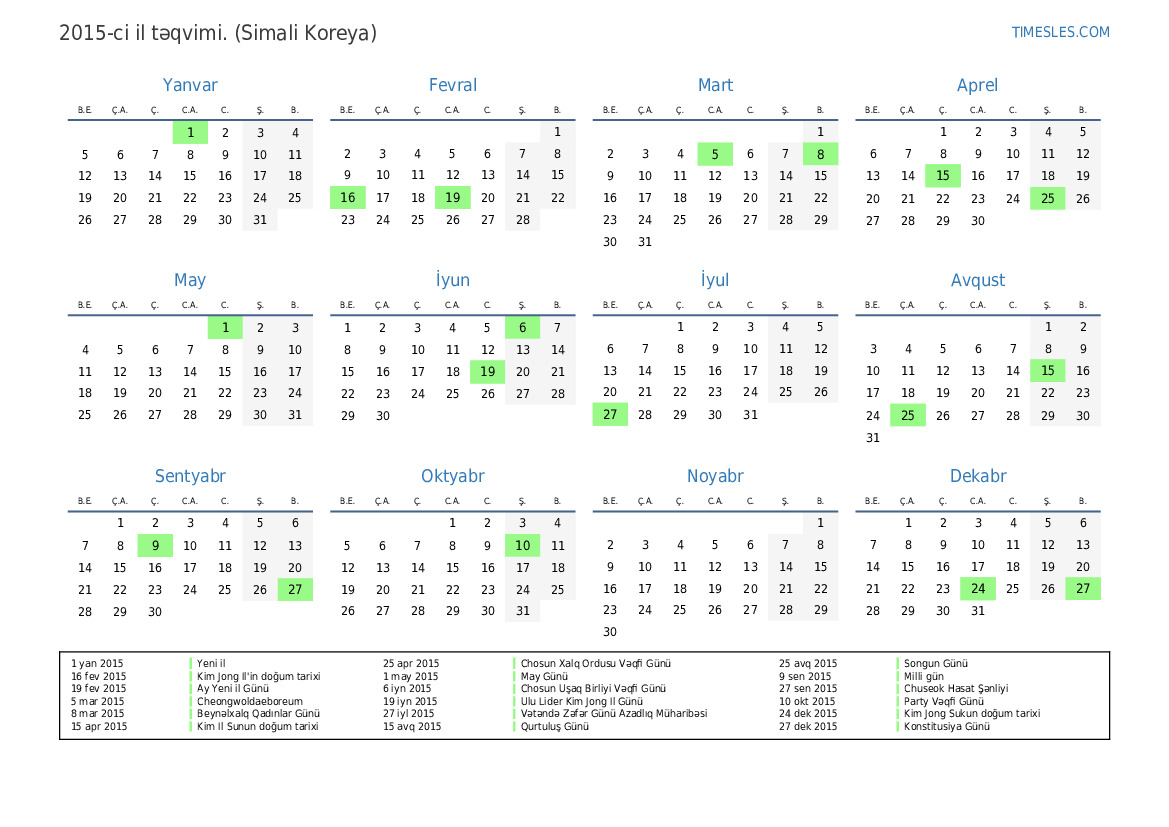Click the 30 in Noyabr

[610, 632]
